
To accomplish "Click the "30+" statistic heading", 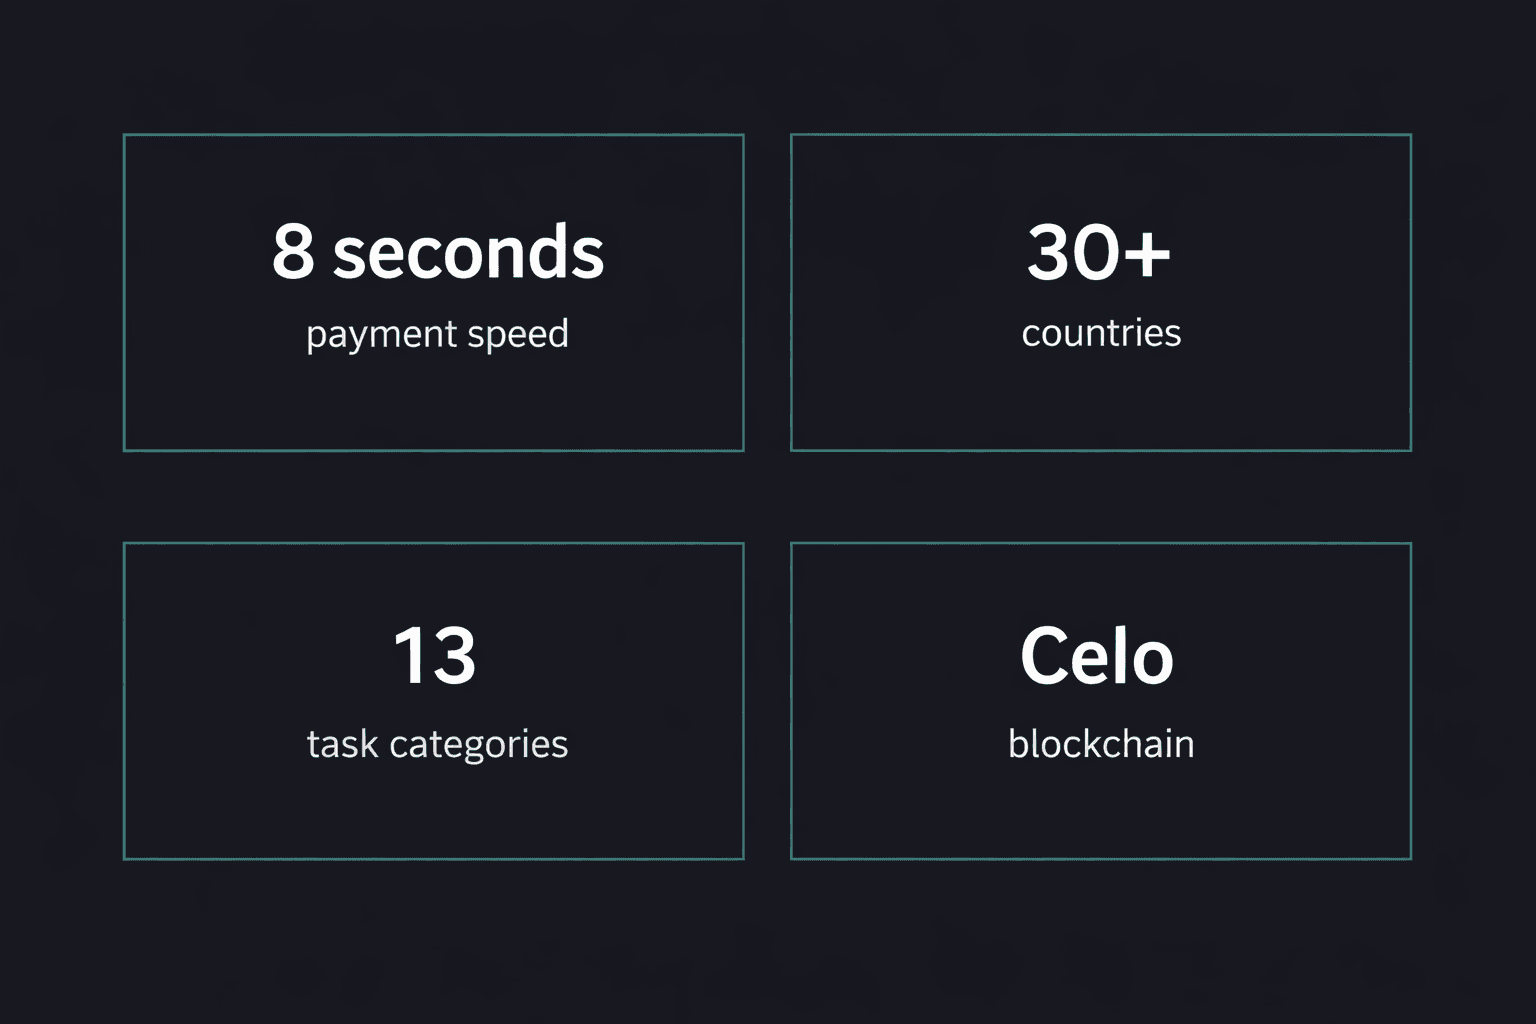I will coord(1099,251).
